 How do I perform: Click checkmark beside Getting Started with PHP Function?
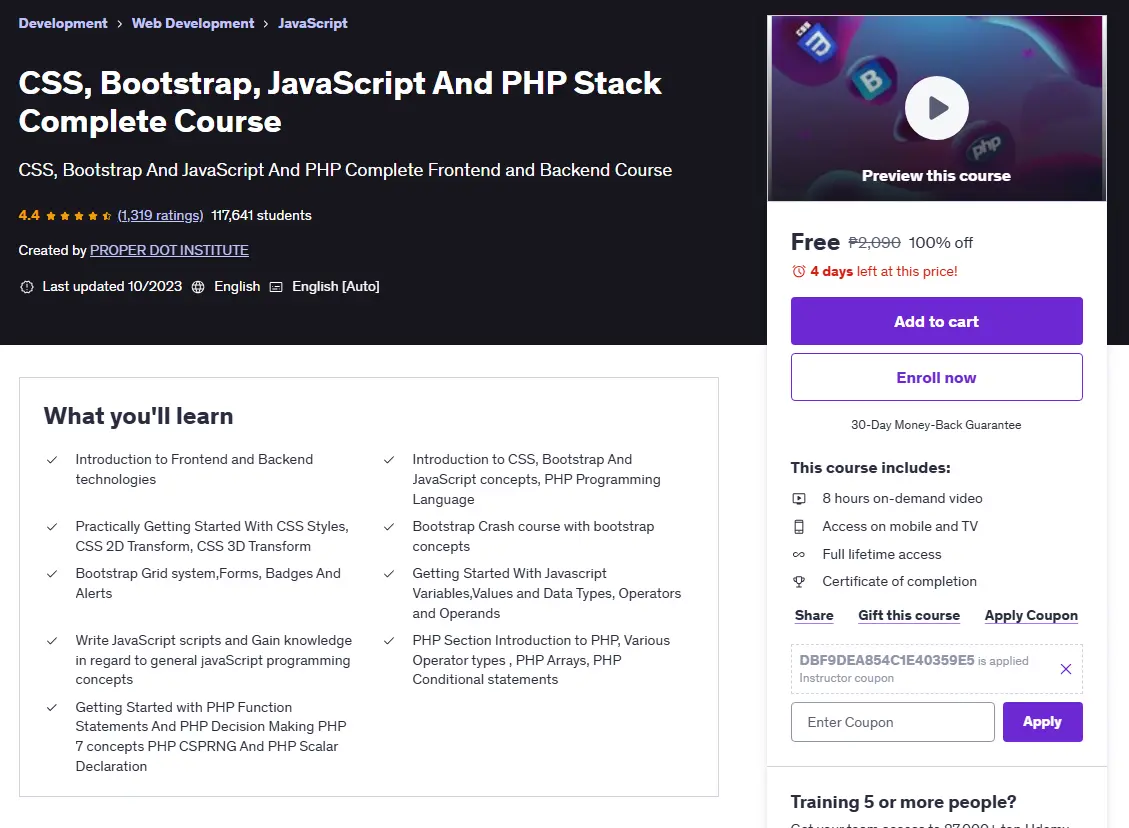coord(52,708)
